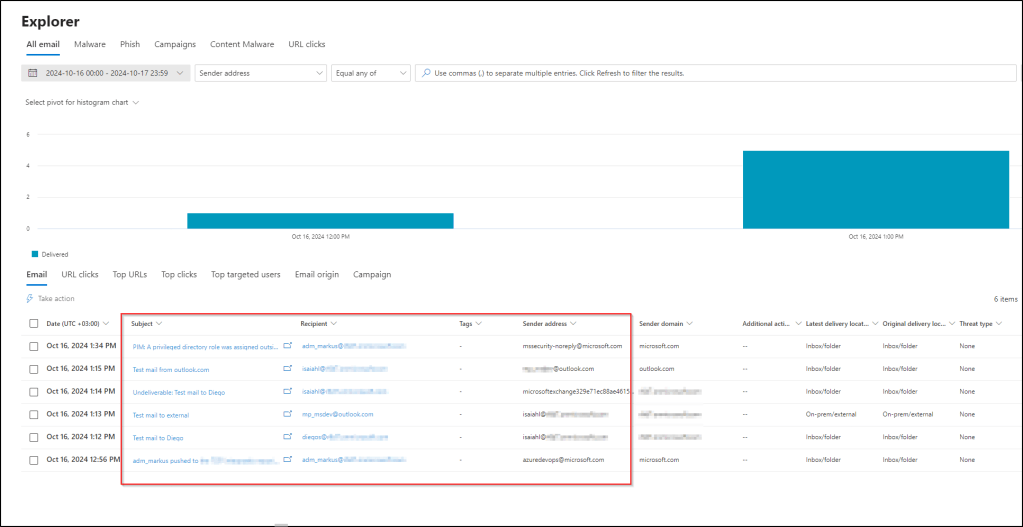1023x527 pixels.
Task: Switch to the Phish tab
Action: [x=130, y=44]
